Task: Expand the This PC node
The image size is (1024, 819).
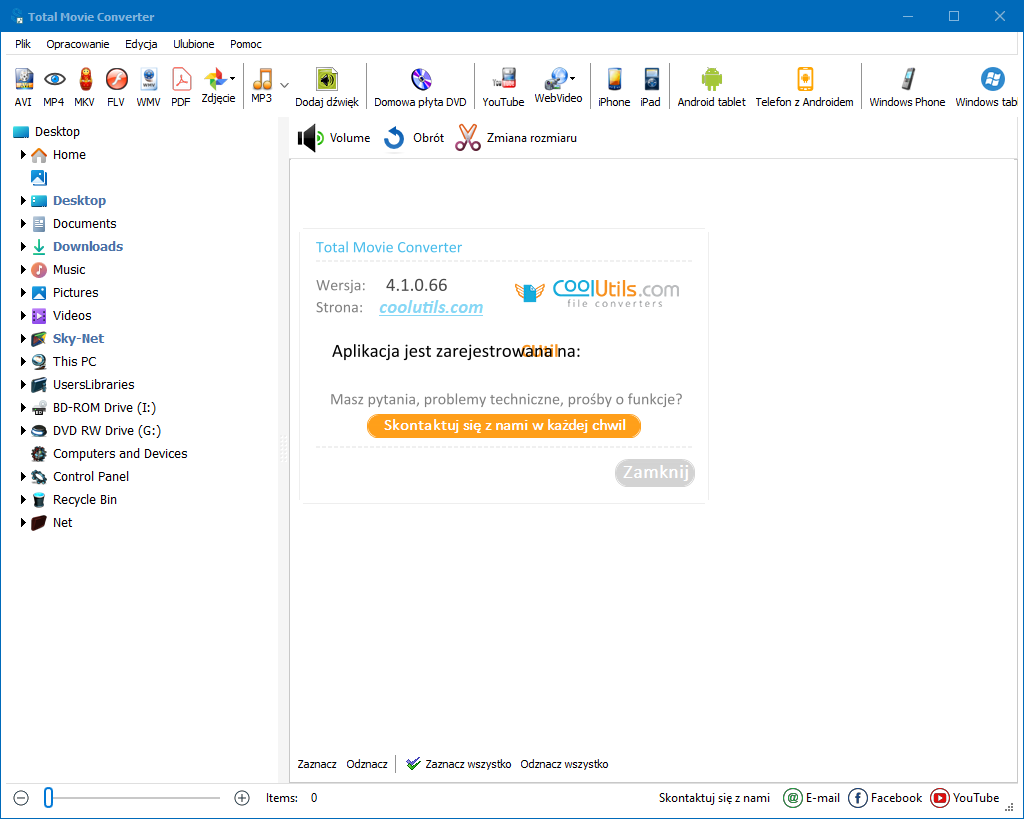Action: tap(23, 361)
